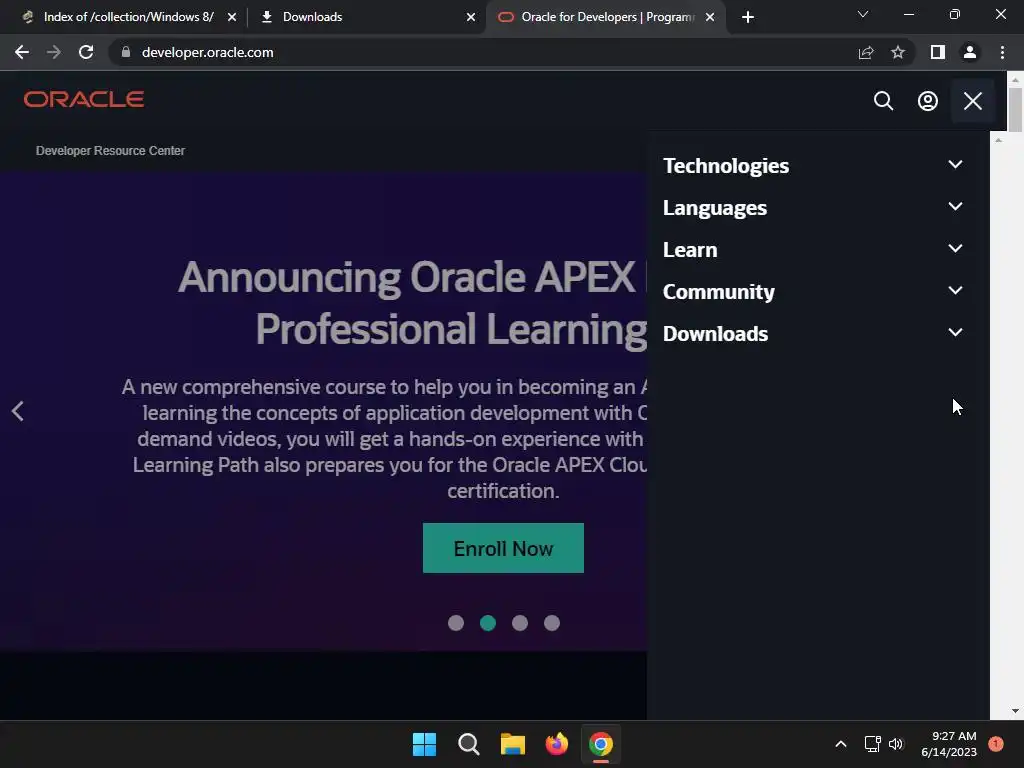Open the tab search chevron in title bar
The width and height of the screenshot is (1024, 768).
point(863,14)
